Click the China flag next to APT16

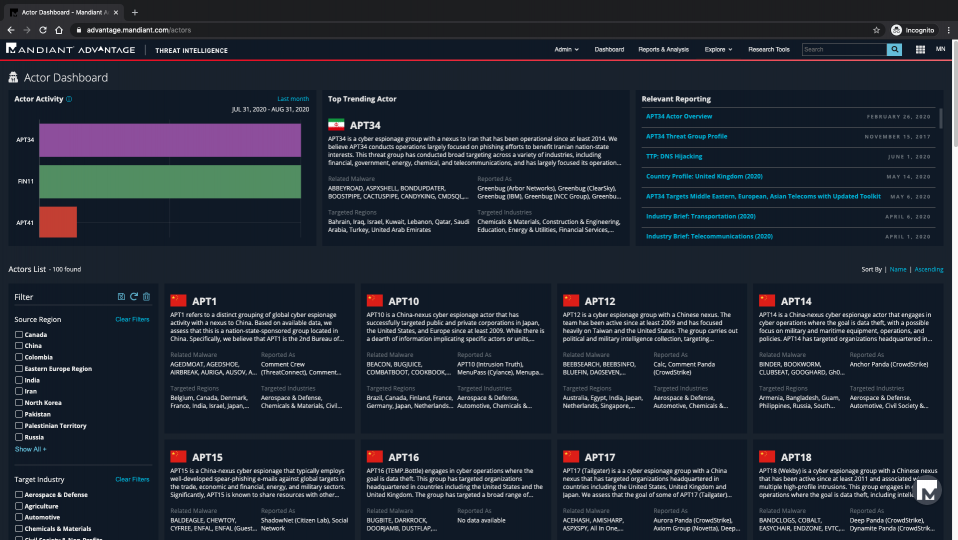[375, 456]
